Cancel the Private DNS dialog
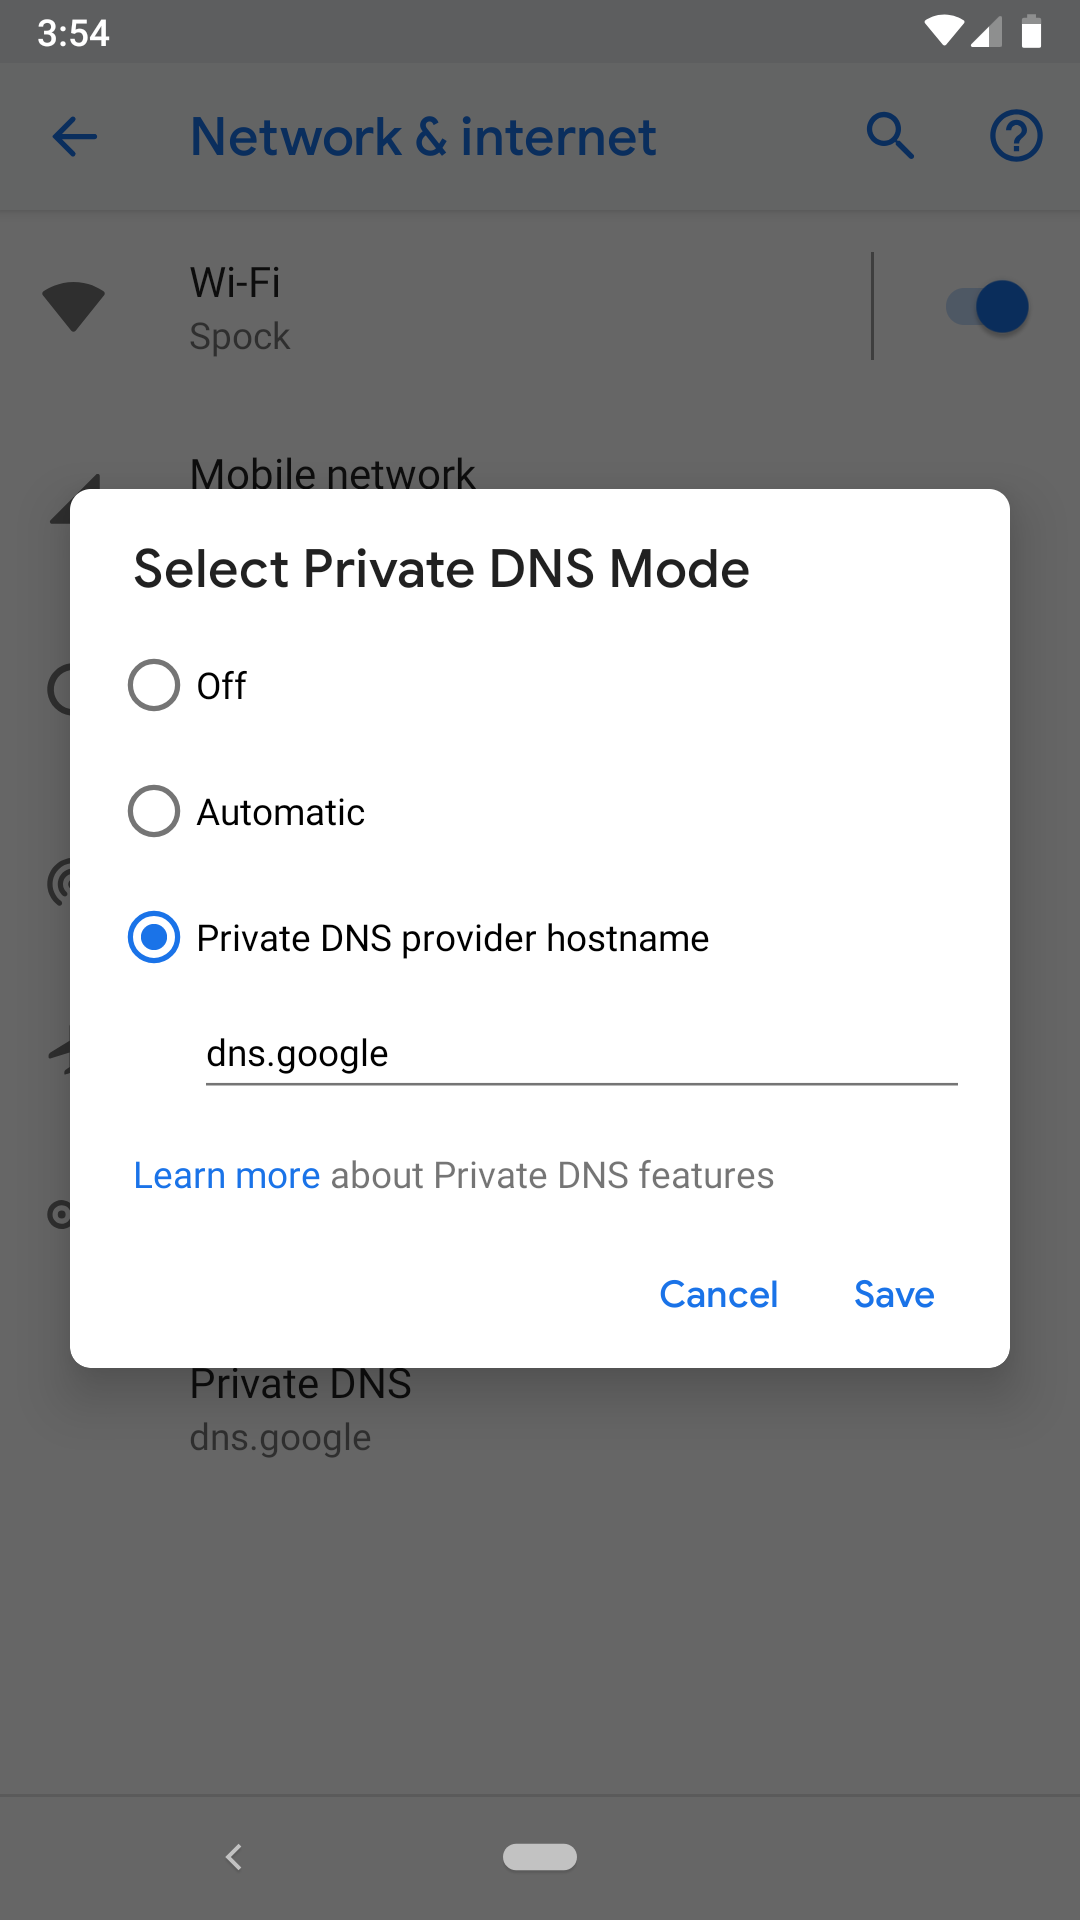This screenshot has width=1080, height=1920. (718, 1295)
